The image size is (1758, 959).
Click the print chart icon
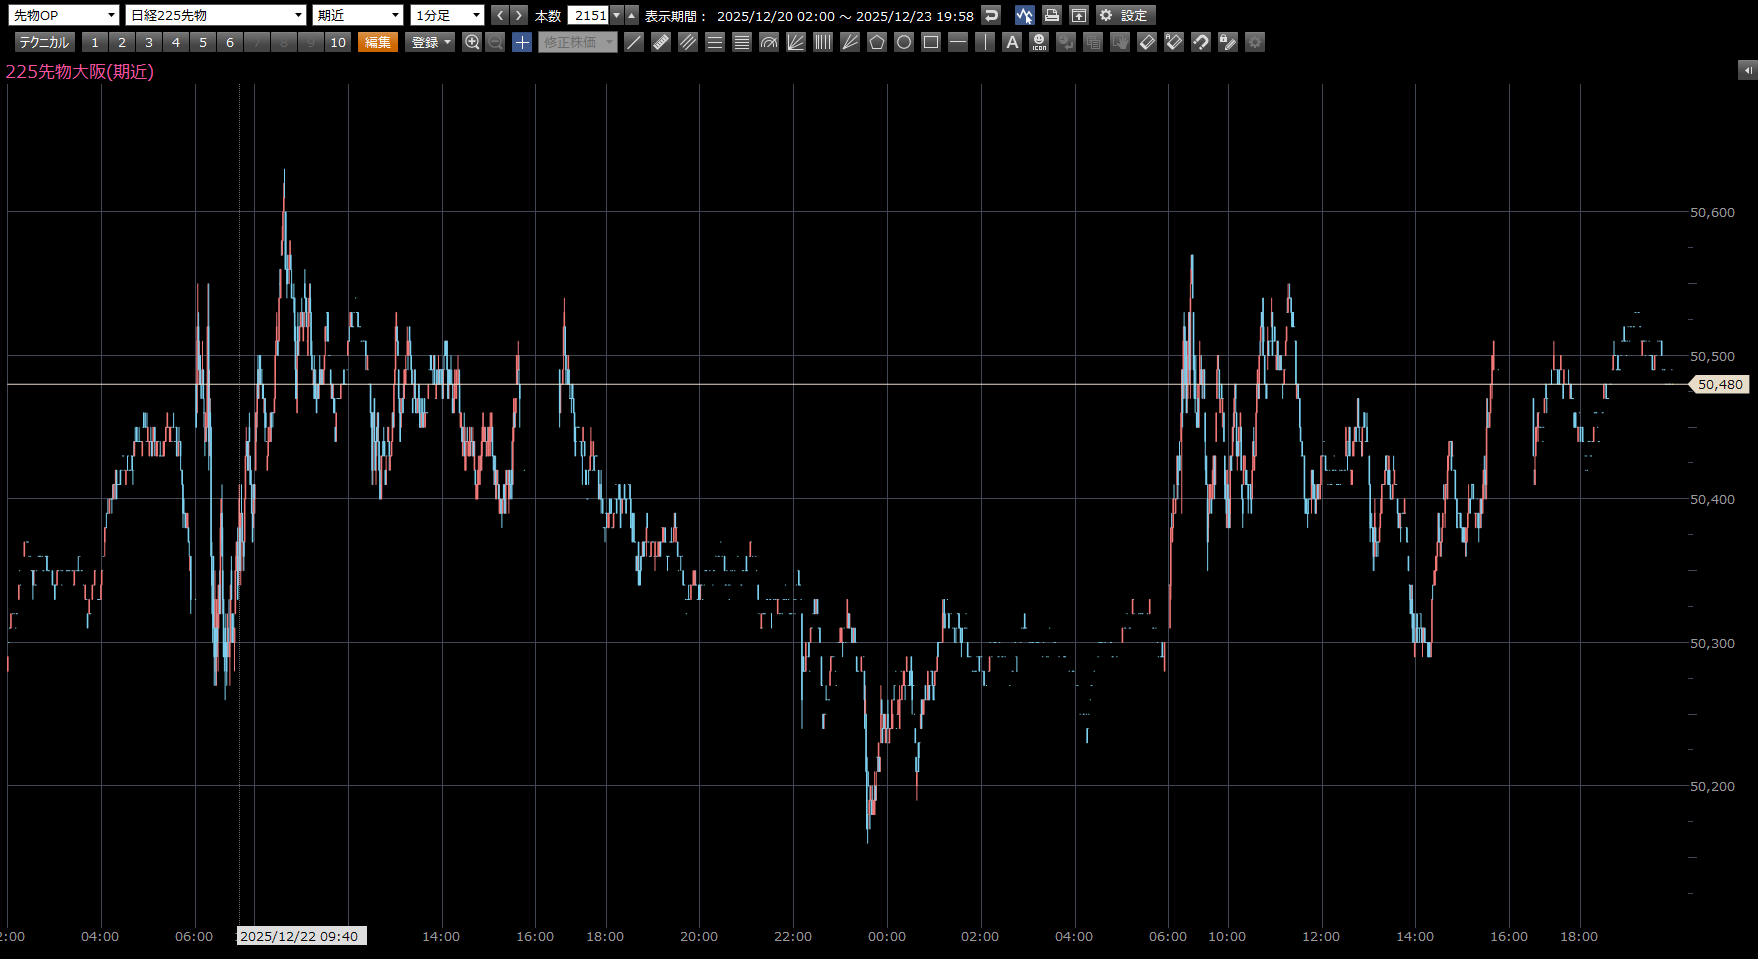1051,15
